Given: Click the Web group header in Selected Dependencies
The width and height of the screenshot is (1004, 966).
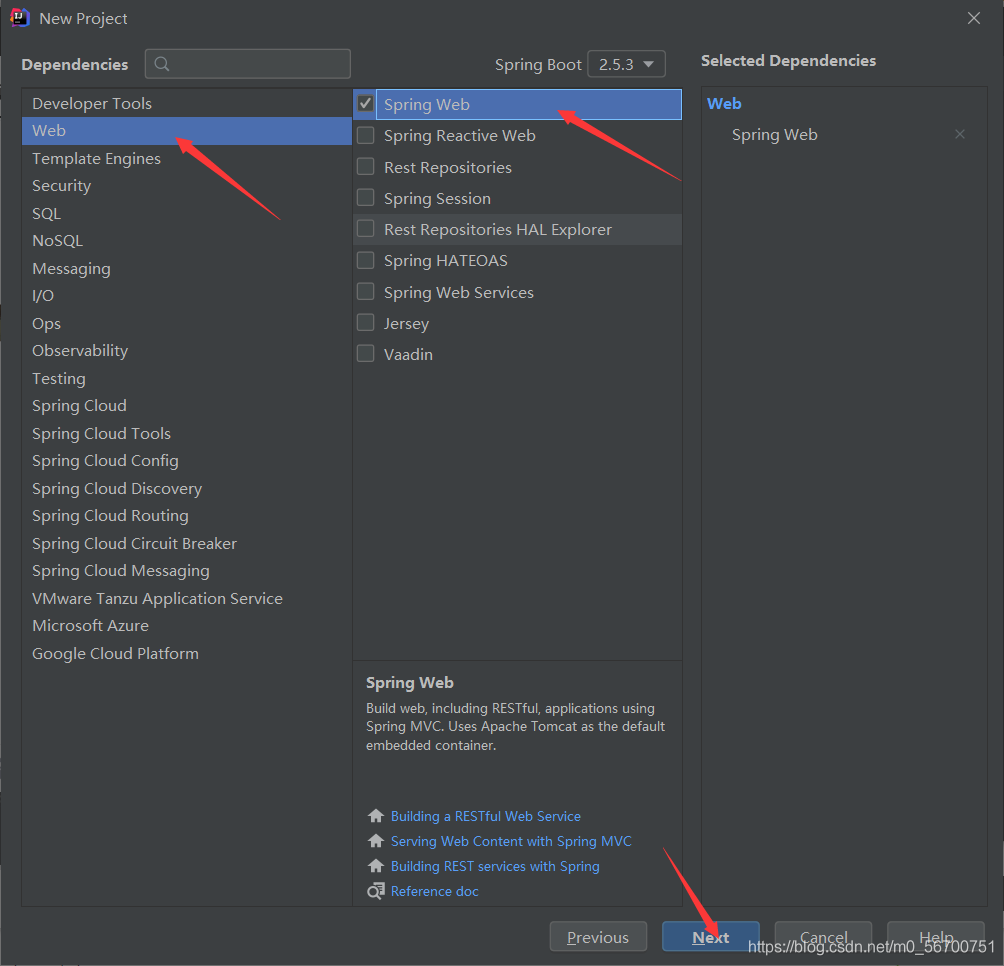Looking at the screenshot, I should [x=724, y=104].
